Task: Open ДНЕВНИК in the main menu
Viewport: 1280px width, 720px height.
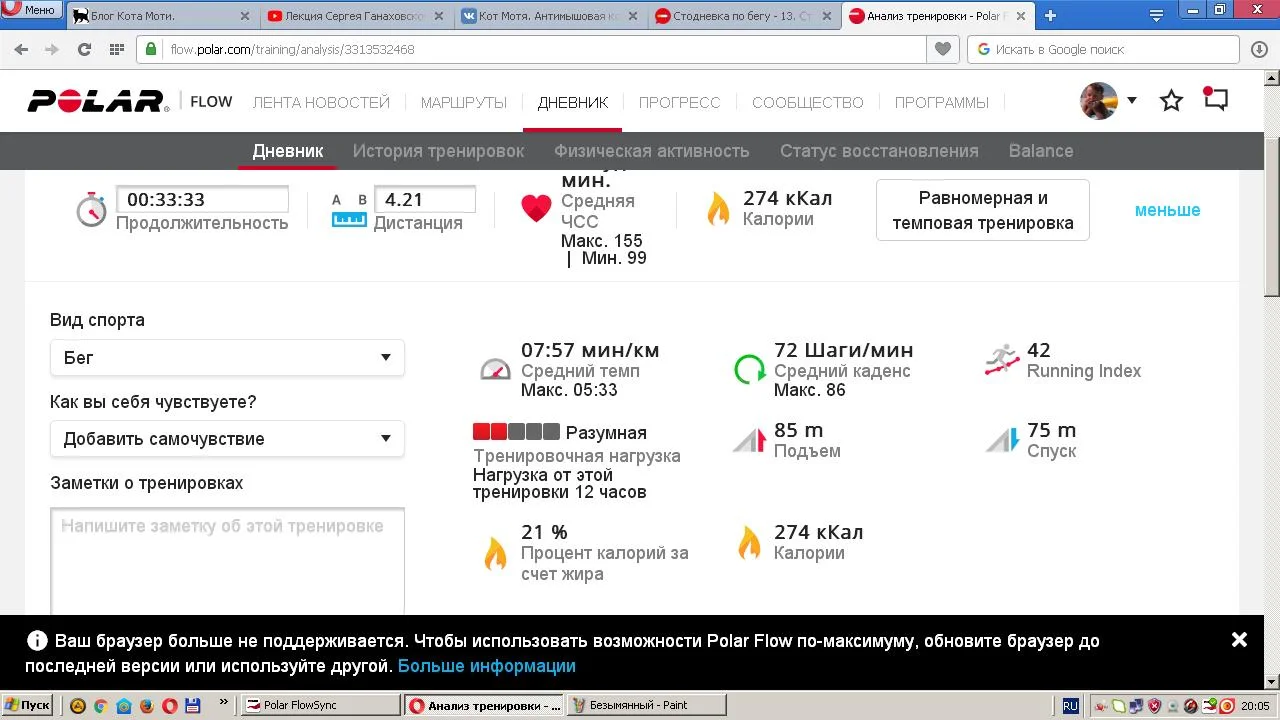Action: click(572, 102)
